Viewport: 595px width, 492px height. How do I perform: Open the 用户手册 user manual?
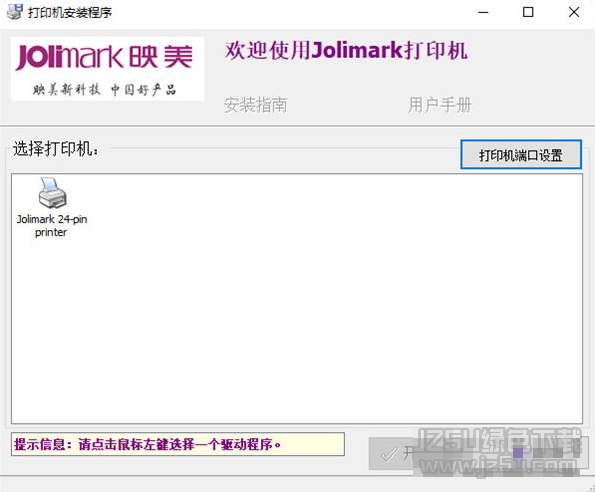point(439,105)
